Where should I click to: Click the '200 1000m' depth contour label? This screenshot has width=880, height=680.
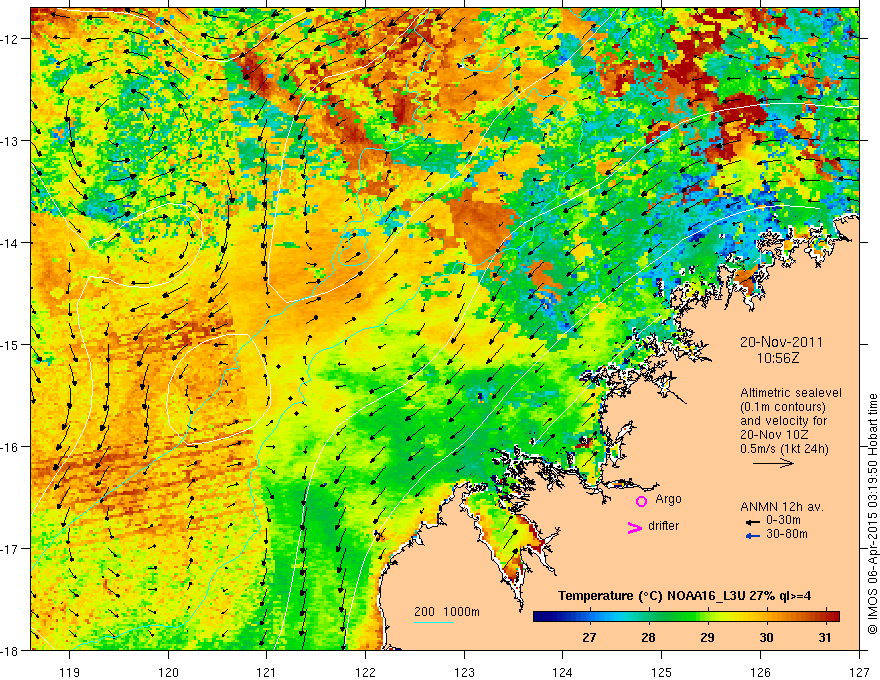click(x=447, y=612)
